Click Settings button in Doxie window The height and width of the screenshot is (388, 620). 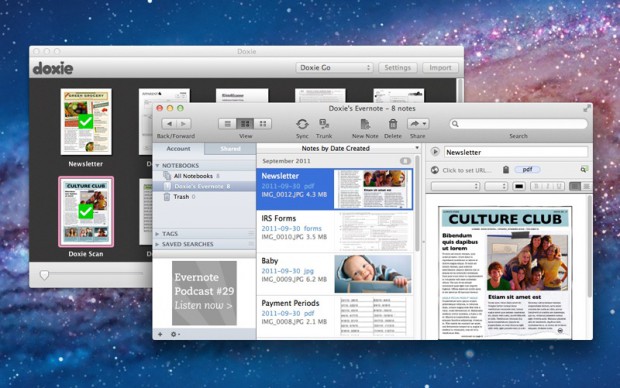click(397, 68)
